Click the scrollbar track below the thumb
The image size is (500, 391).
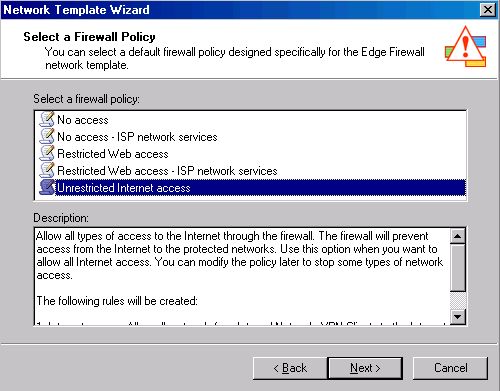click(458, 300)
